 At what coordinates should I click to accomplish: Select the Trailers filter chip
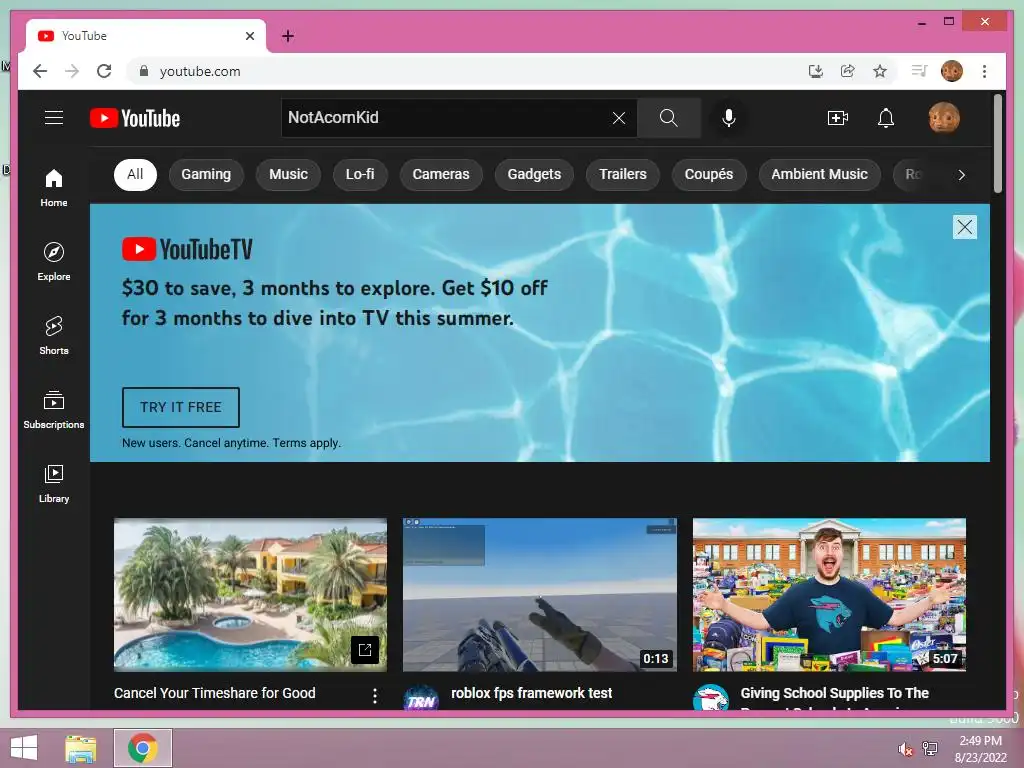pos(622,174)
